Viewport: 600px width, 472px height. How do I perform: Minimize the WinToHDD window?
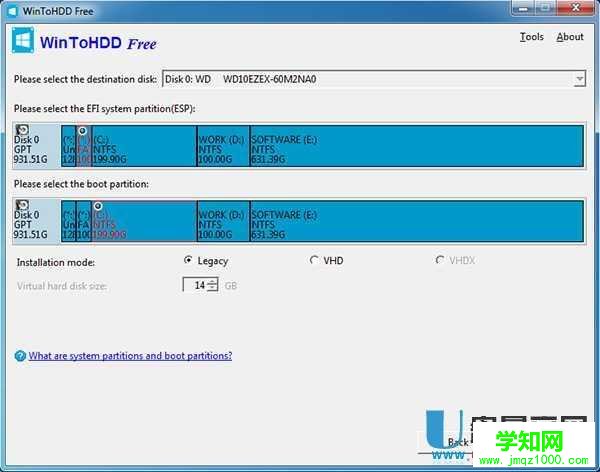click(x=523, y=8)
